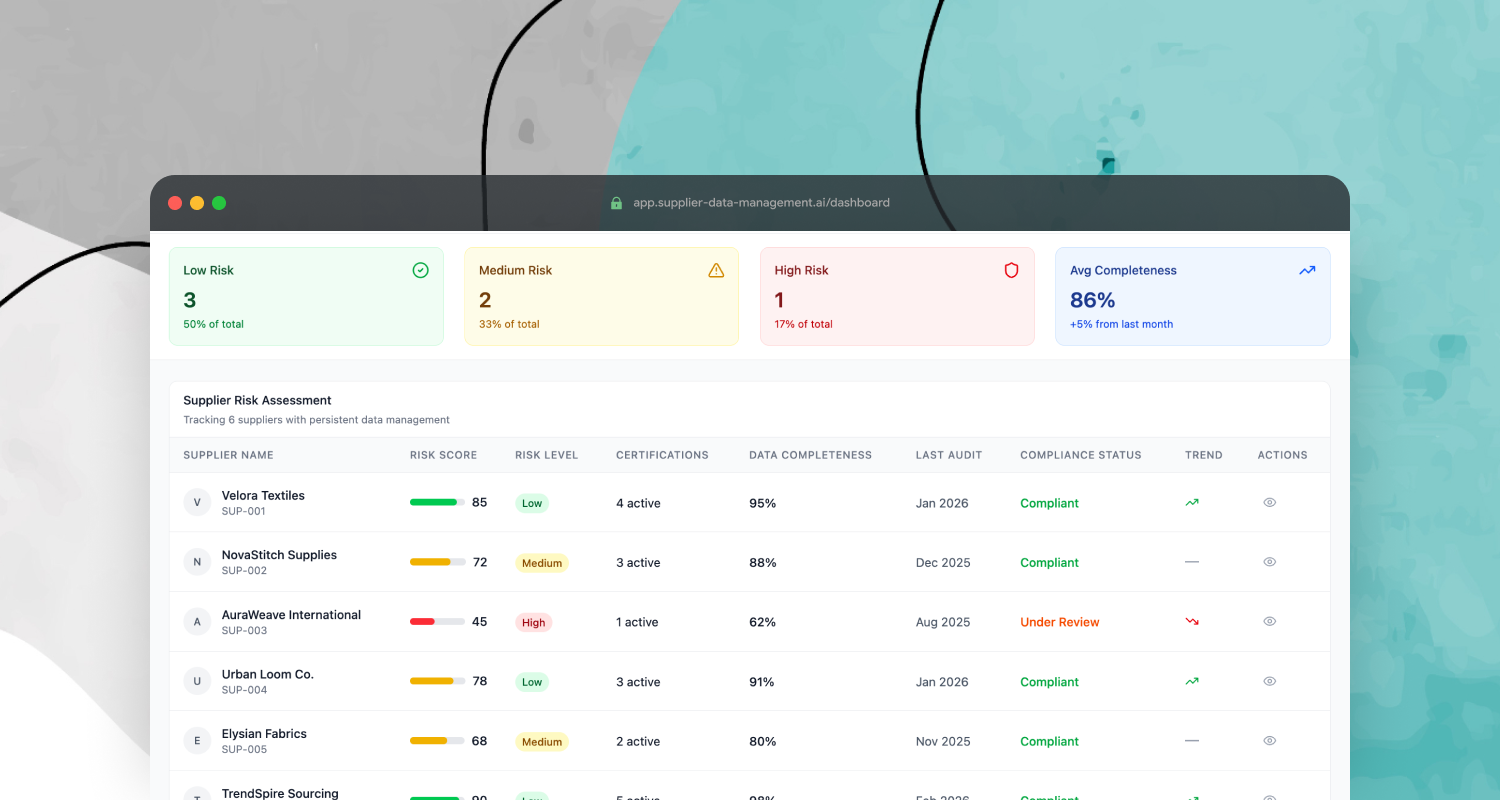Viewport: 1500px width, 800px height.
Task: Click the 'Aug 2025' last audit date
Action: [943, 622]
